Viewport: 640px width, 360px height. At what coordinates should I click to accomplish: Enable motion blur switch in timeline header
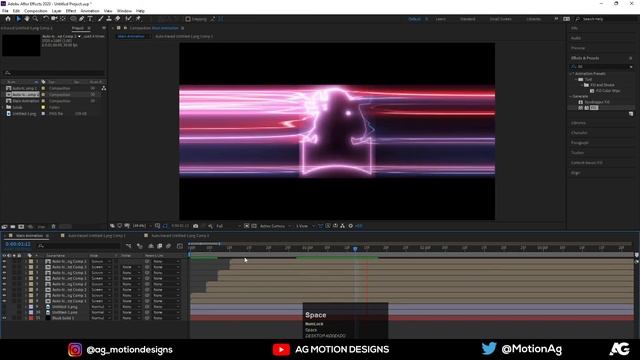click(x=168, y=246)
